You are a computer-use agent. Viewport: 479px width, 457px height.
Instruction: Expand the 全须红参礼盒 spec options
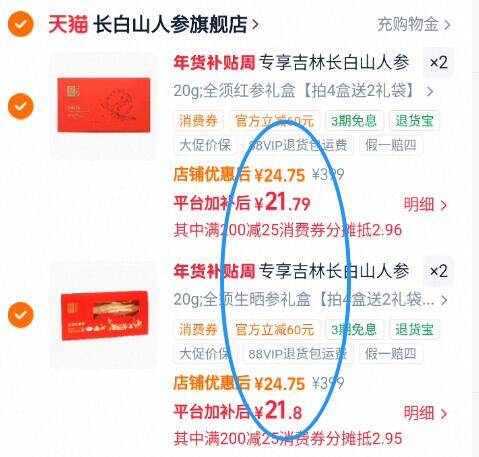tap(430, 91)
